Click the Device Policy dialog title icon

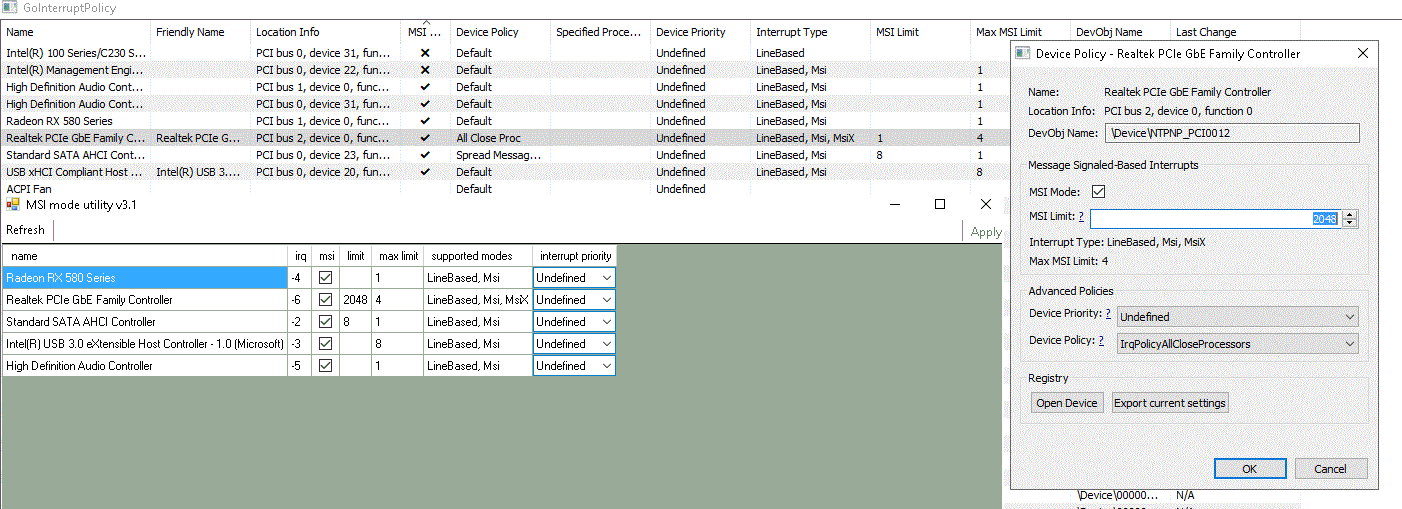(1022, 53)
